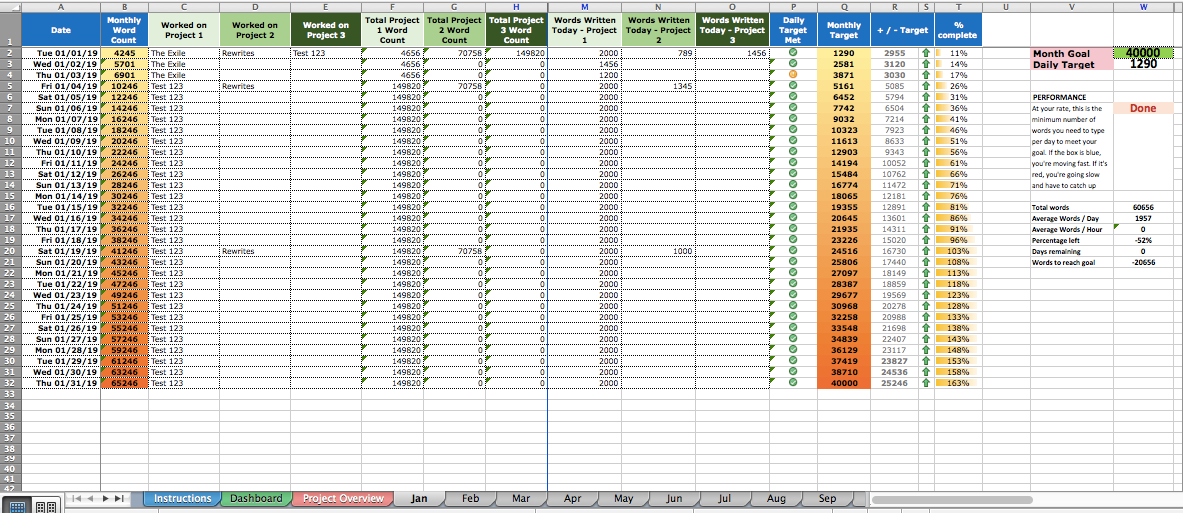The height and width of the screenshot is (513, 1183).
Task: Go to previous sheet tab arrow
Action: (91, 499)
